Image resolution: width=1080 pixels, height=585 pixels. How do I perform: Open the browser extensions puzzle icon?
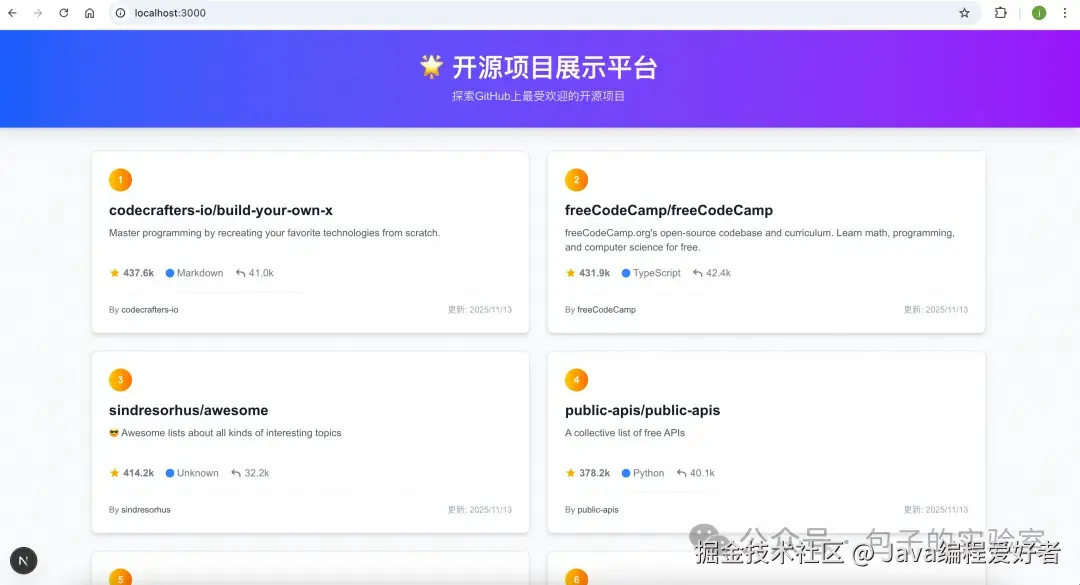[1001, 13]
